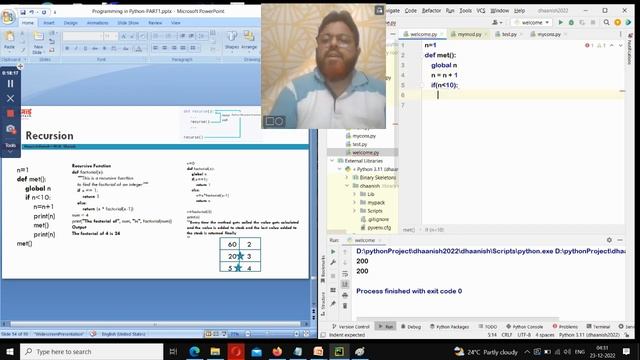640x360 pixels.
Task: Open the Debug tool window
Action: [411, 327]
